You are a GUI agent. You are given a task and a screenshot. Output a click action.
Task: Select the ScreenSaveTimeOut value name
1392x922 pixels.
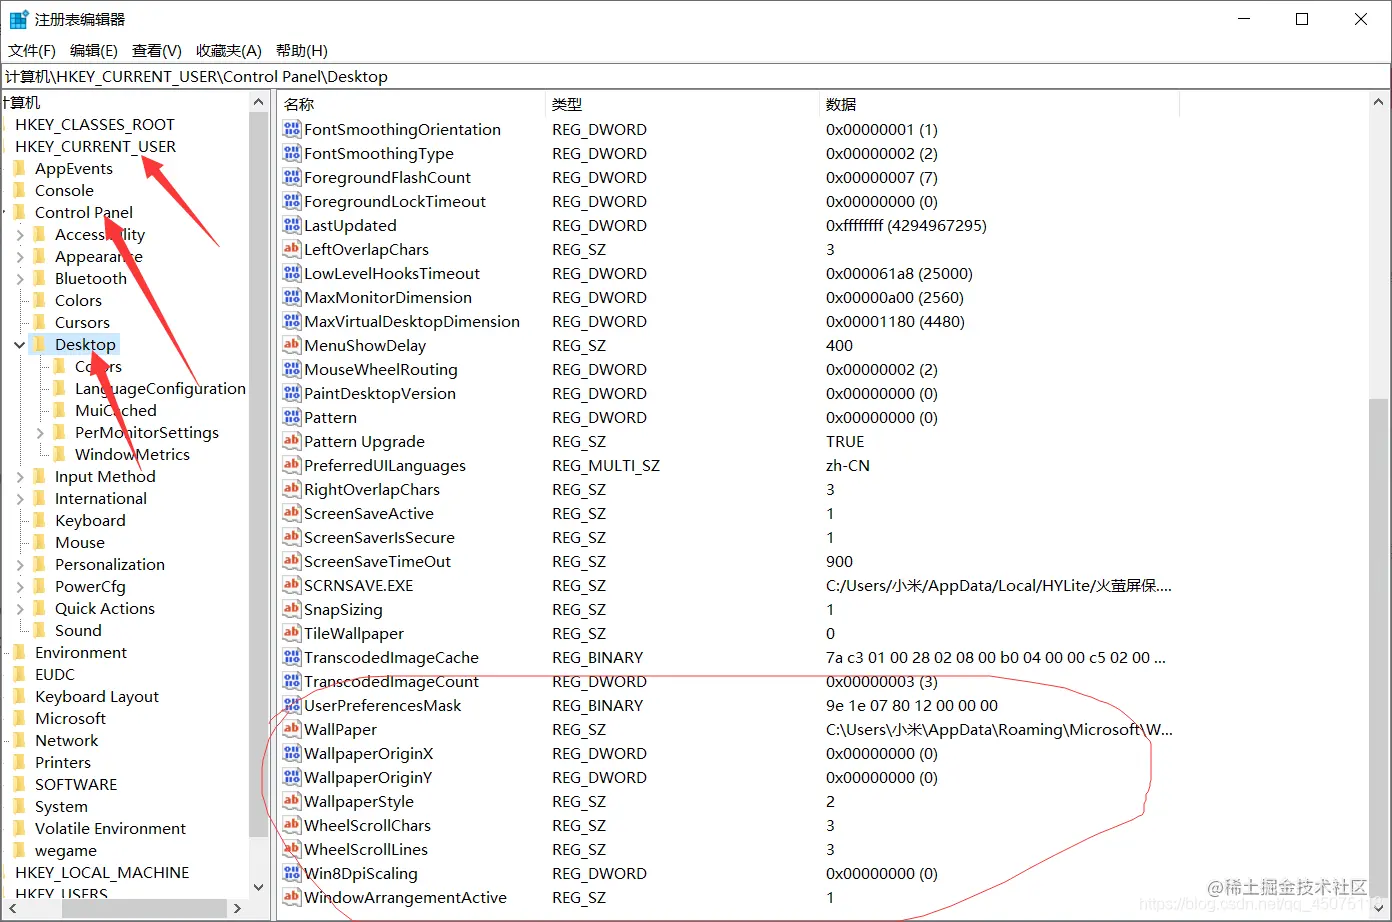pyautogui.click(x=378, y=561)
